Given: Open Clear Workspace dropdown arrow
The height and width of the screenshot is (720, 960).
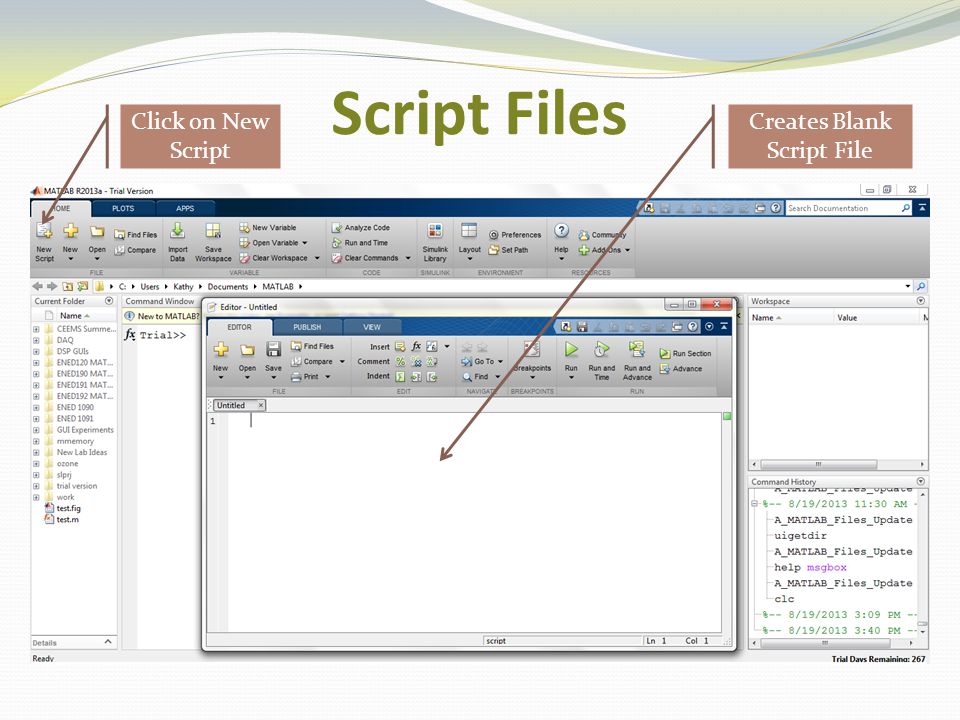Looking at the screenshot, I should [317, 258].
